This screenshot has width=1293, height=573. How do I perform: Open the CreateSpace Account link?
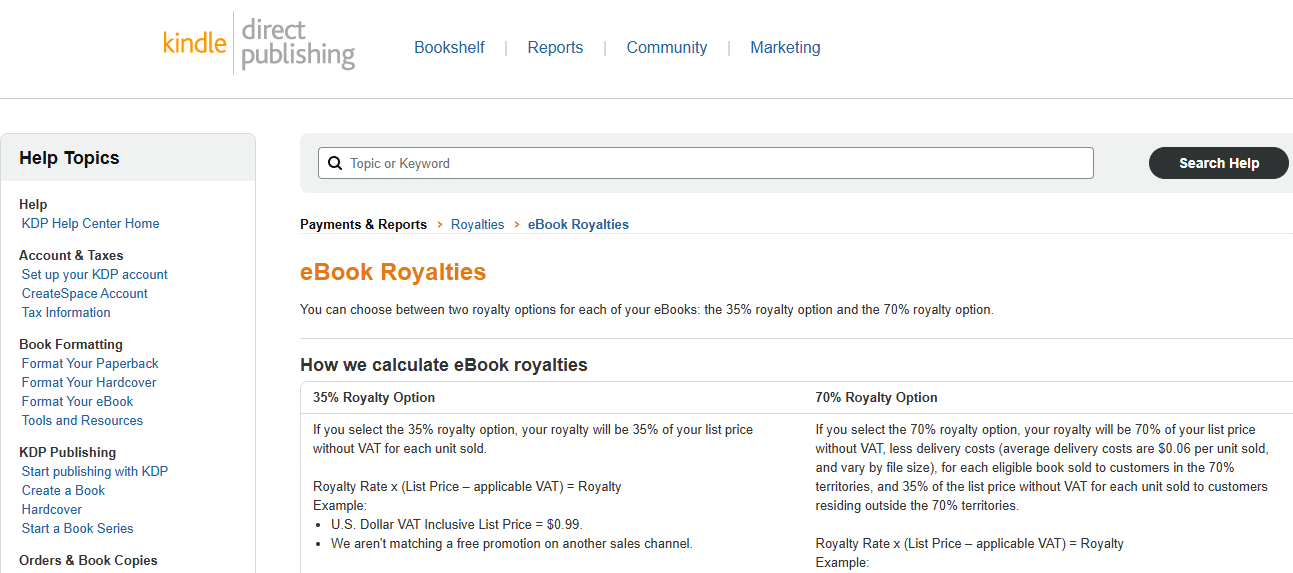click(x=84, y=293)
